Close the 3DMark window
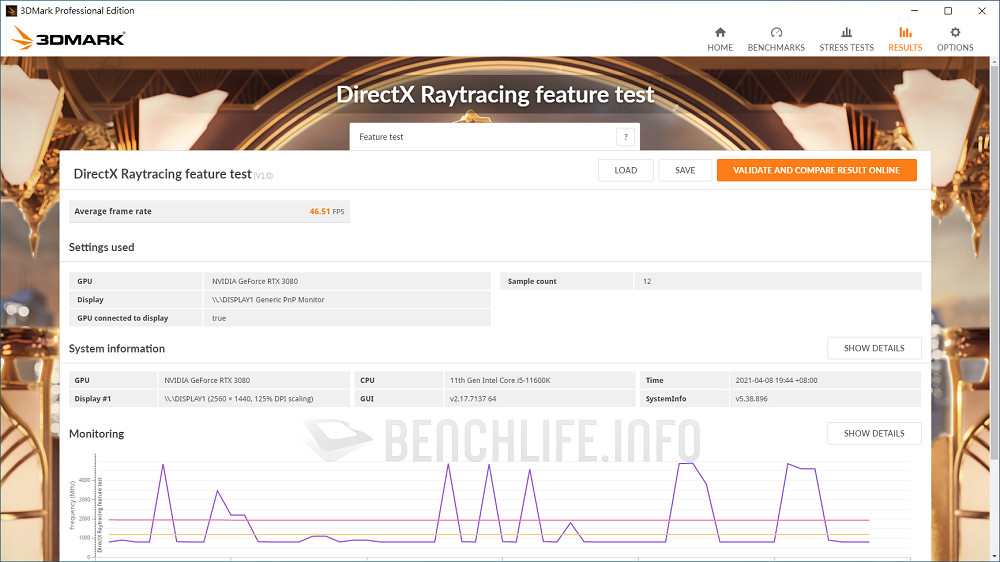1000x562 pixels. coord(982,11)
